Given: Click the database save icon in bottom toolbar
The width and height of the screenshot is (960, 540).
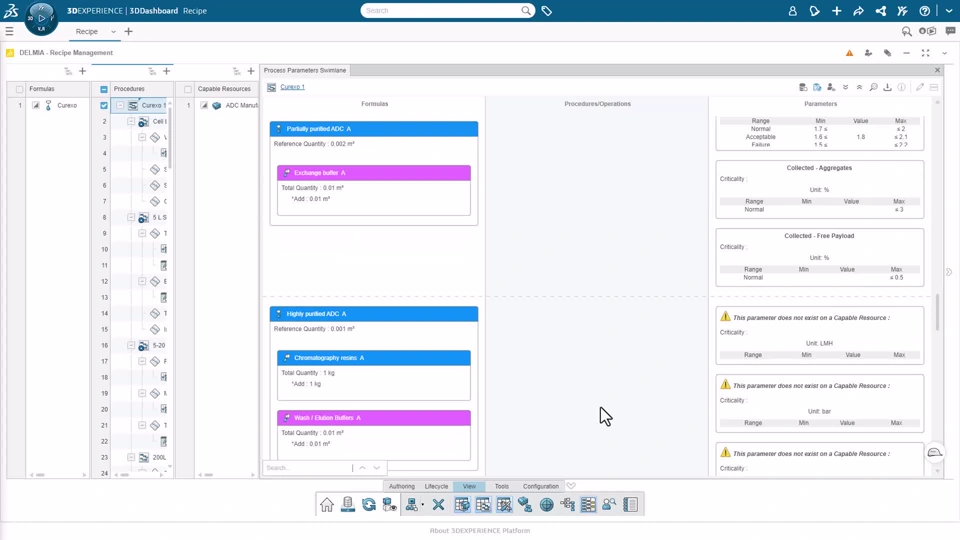Looking at the screenshot, I should (348, 504).
